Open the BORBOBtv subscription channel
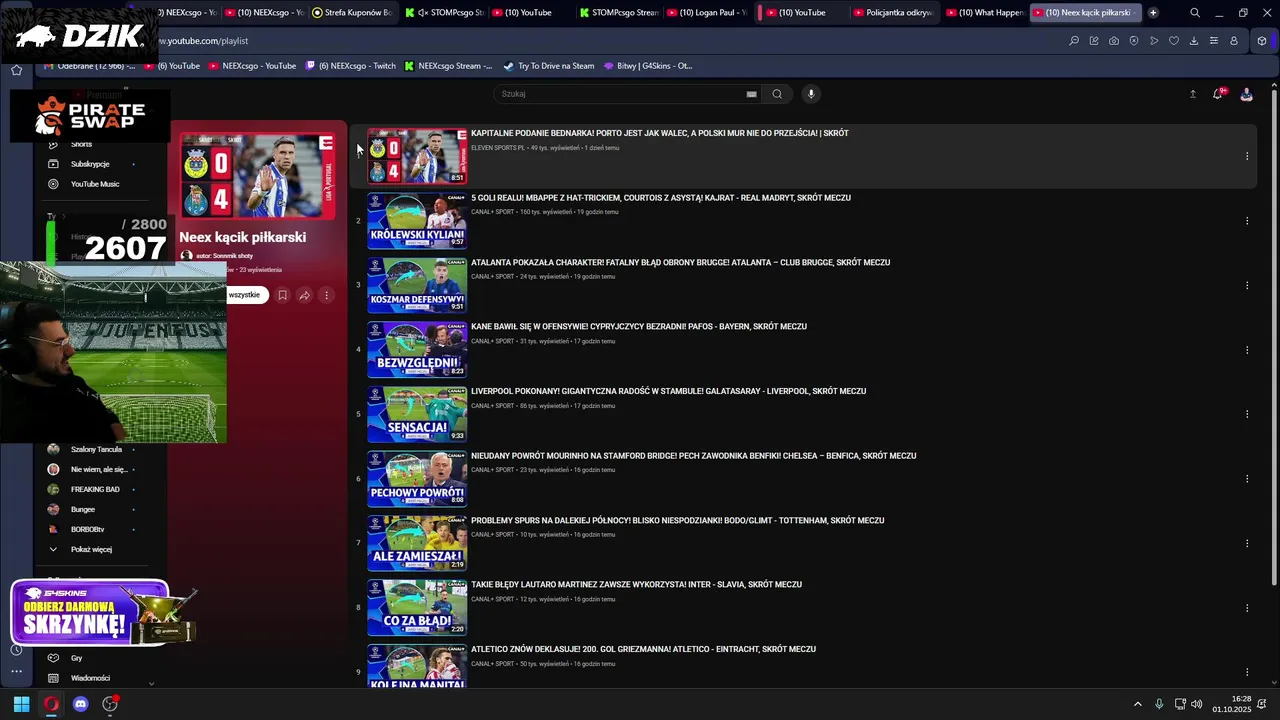 90,529
